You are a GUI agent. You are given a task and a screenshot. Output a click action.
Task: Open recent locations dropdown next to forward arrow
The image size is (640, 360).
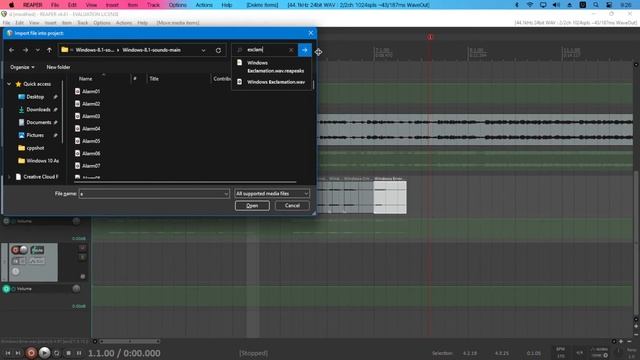pyautogui.click(x=38, y=50)
